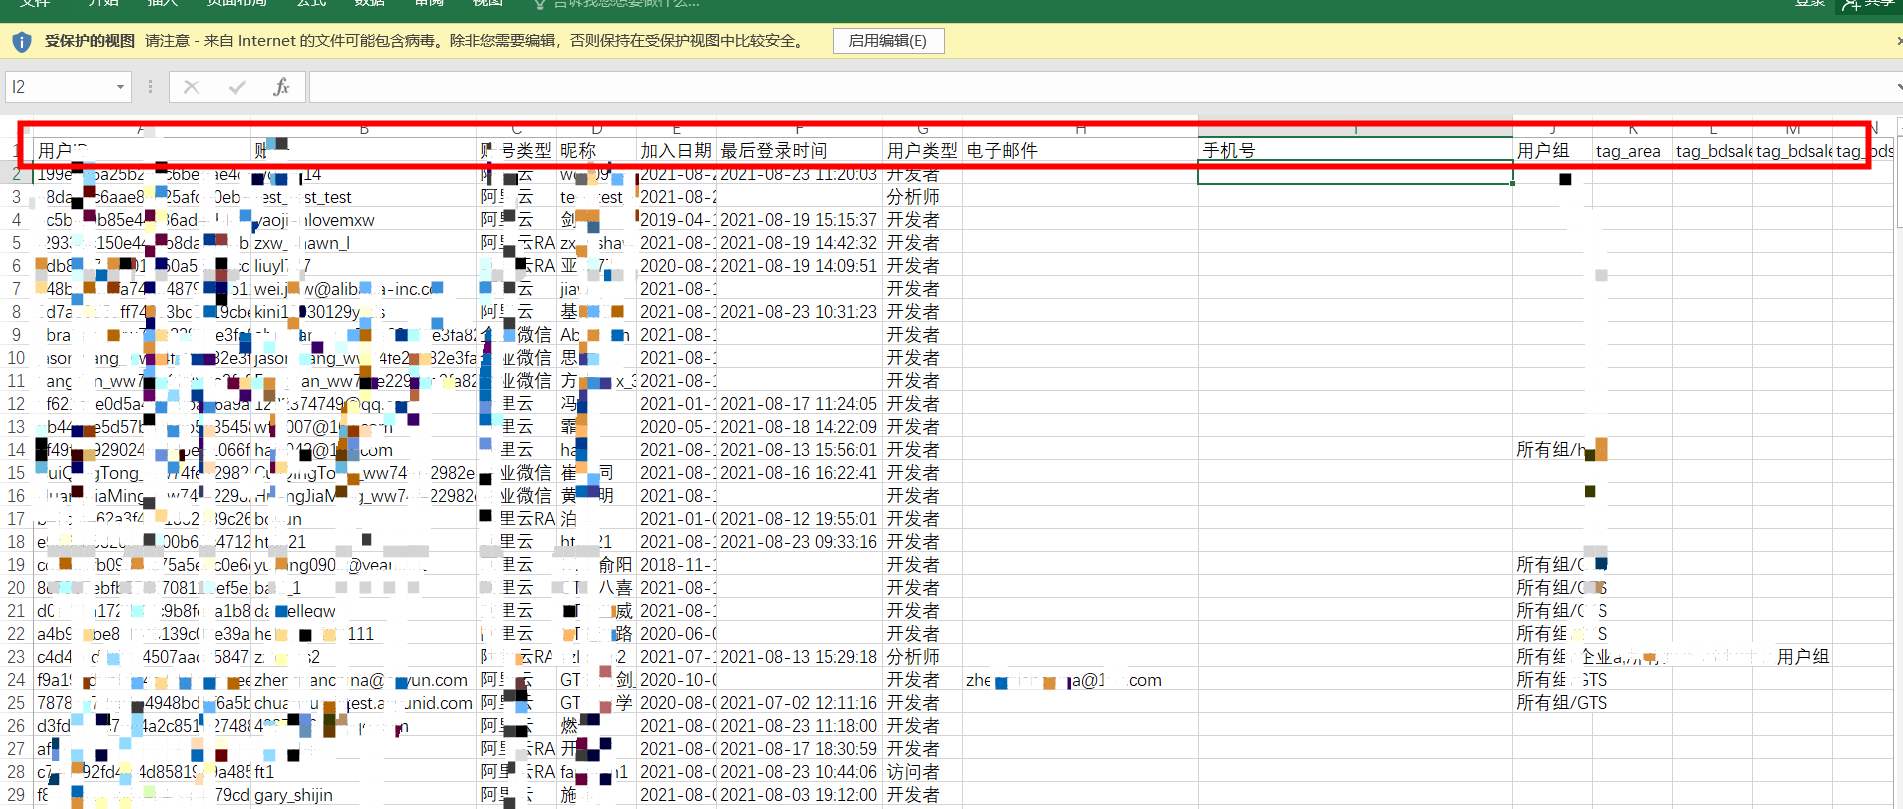Click the Insert Function fx icon

pos(281,87)
